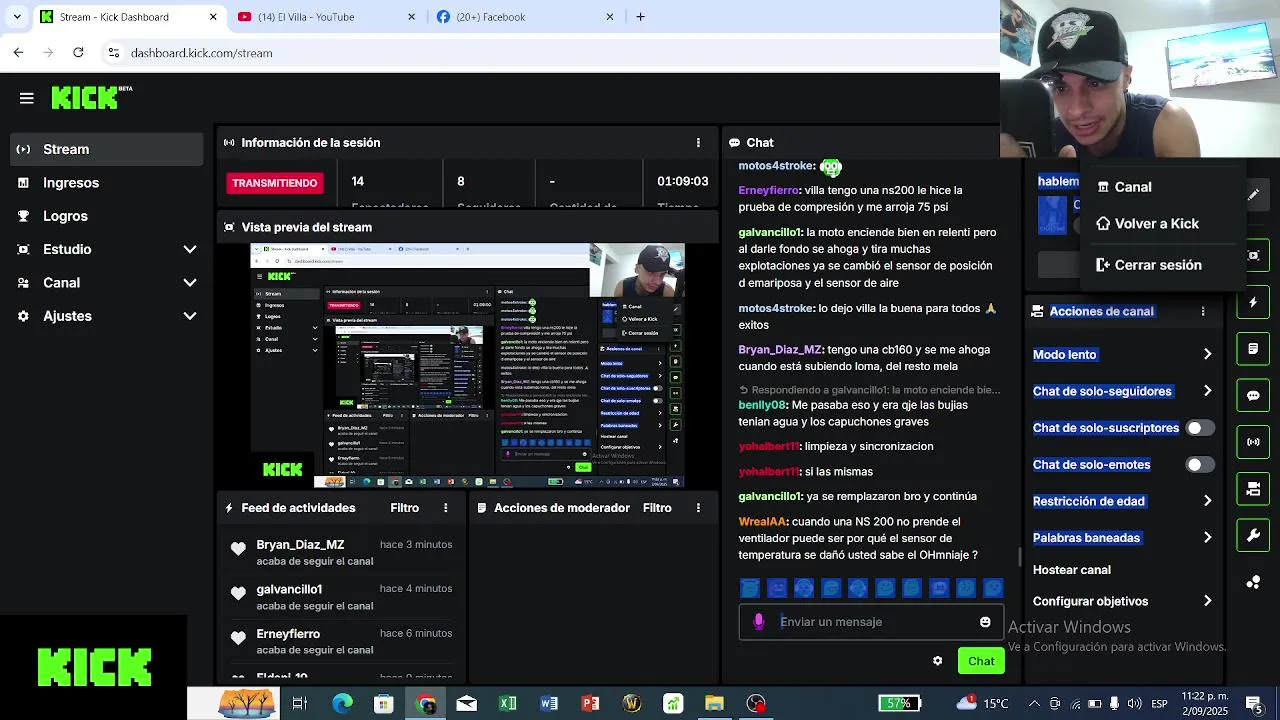Expand Modo lento settings

pos(1207,354)
